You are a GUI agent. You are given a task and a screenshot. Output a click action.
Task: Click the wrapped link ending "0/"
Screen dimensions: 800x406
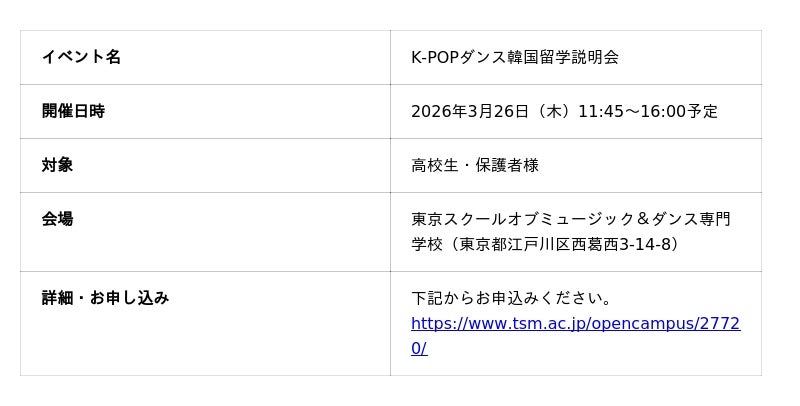419,348
